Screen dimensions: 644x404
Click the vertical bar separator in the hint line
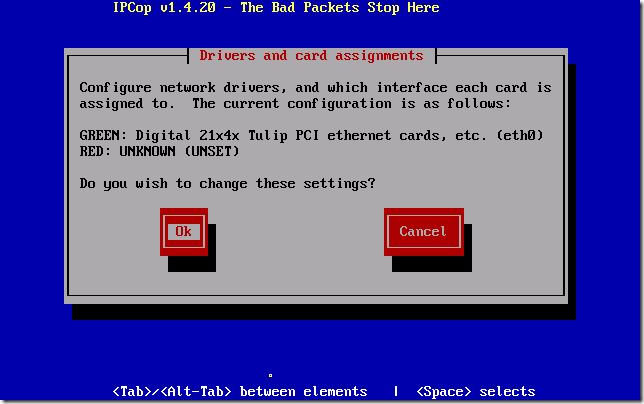396,391
